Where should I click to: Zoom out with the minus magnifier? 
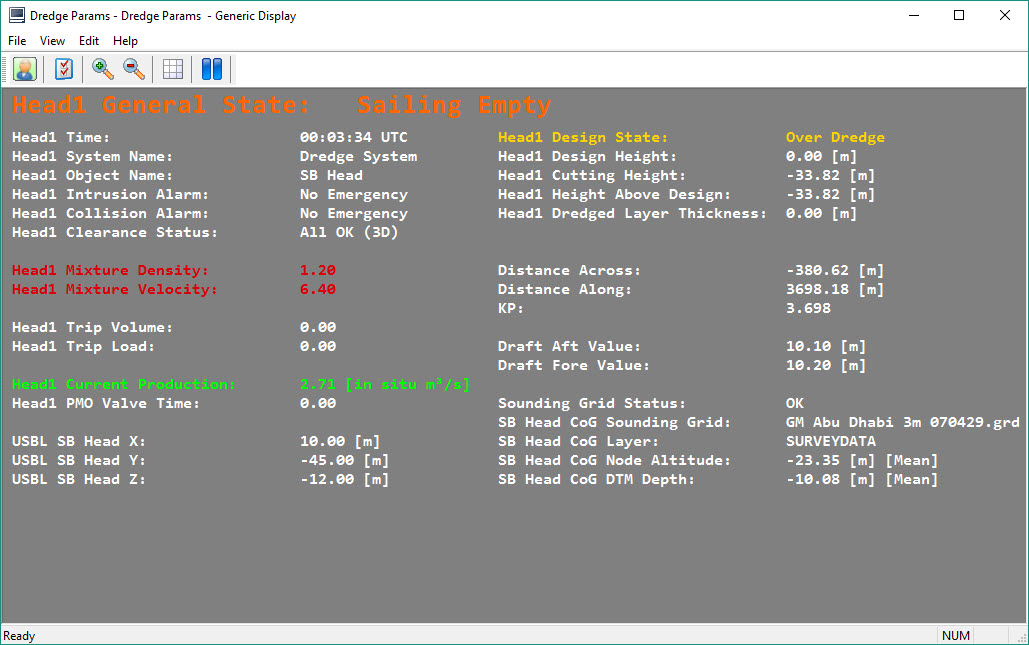(x=133, y=69)
